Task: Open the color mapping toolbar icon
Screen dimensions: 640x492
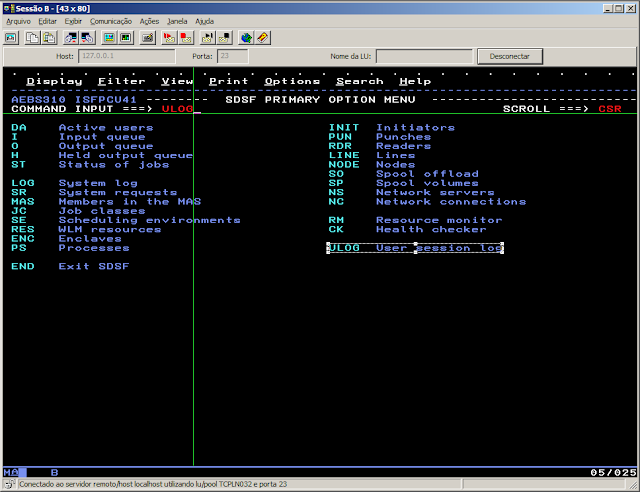Action: [x=126, y=38]
